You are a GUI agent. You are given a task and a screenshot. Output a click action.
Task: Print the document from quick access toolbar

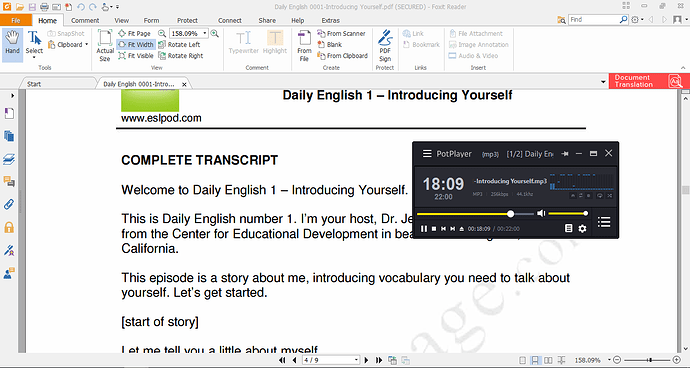coord(44,7)
